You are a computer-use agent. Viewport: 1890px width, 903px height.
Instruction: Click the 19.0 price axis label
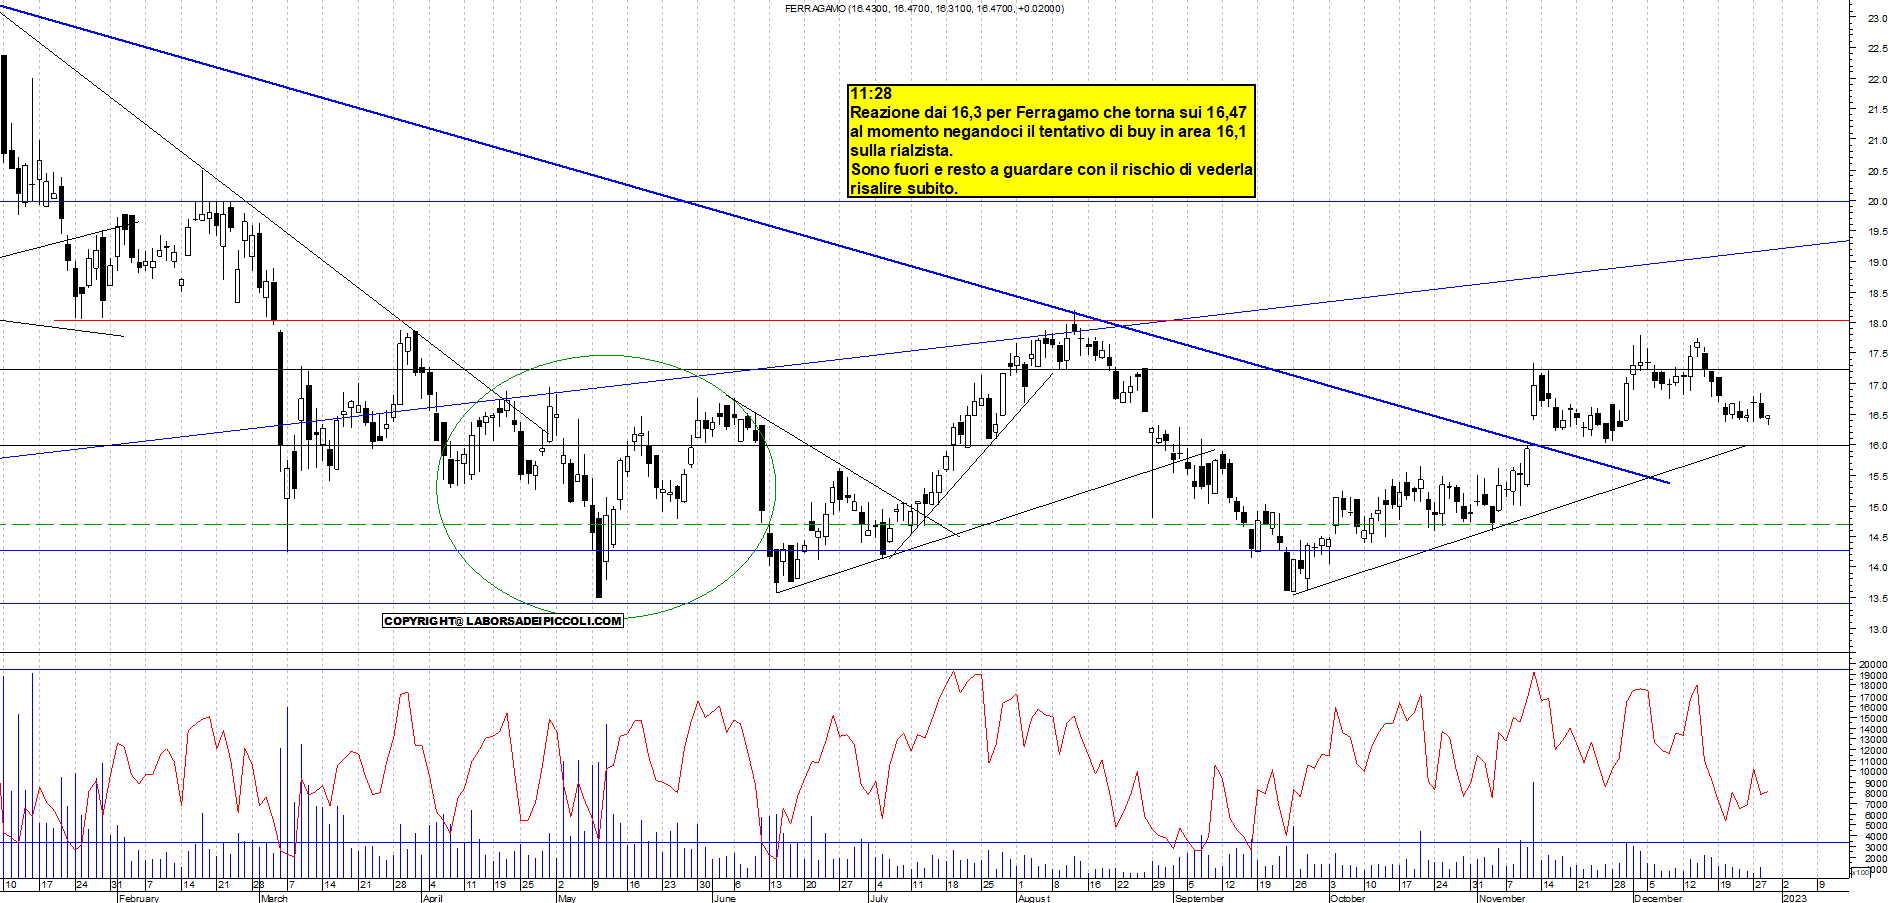tap(1877, 262)
